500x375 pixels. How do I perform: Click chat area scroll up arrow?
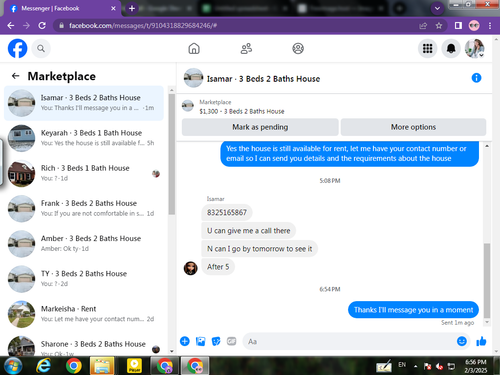487,146
